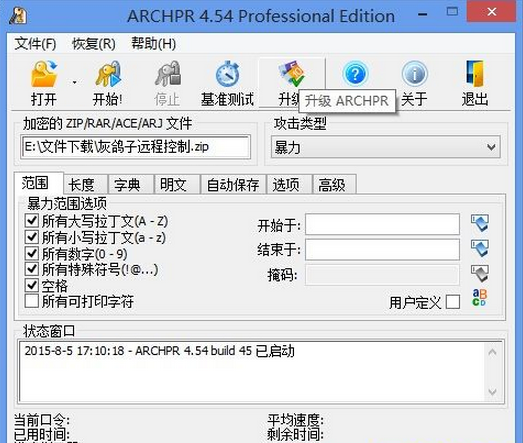This screenshot has height=443, width=523.
Task: Switch to the 范围 tab
Action: click(x=38, y=183)
